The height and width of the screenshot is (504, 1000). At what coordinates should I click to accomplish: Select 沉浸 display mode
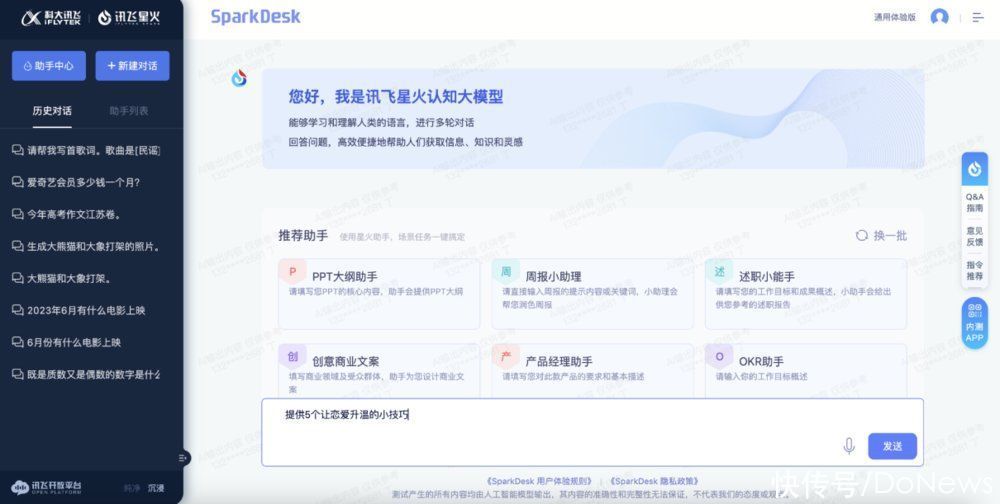pos(156,488)
